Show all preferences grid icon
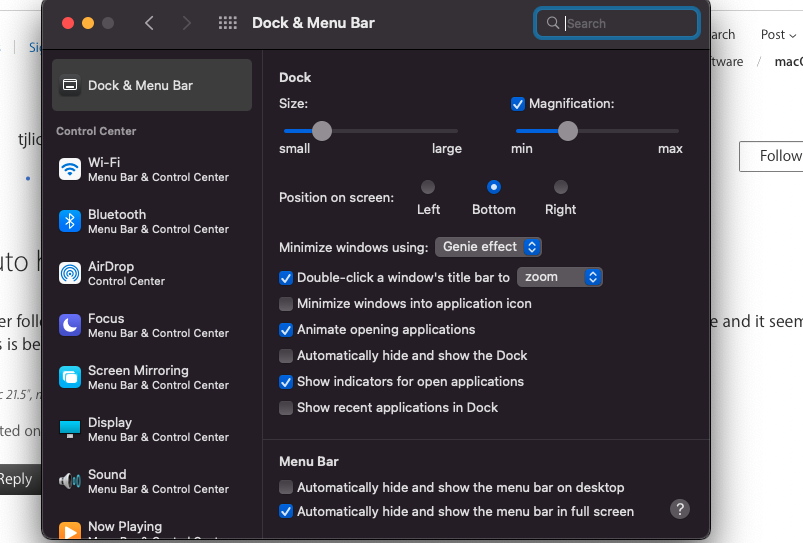The height and width of the screenshot is (543, 803). pos(227,23)
